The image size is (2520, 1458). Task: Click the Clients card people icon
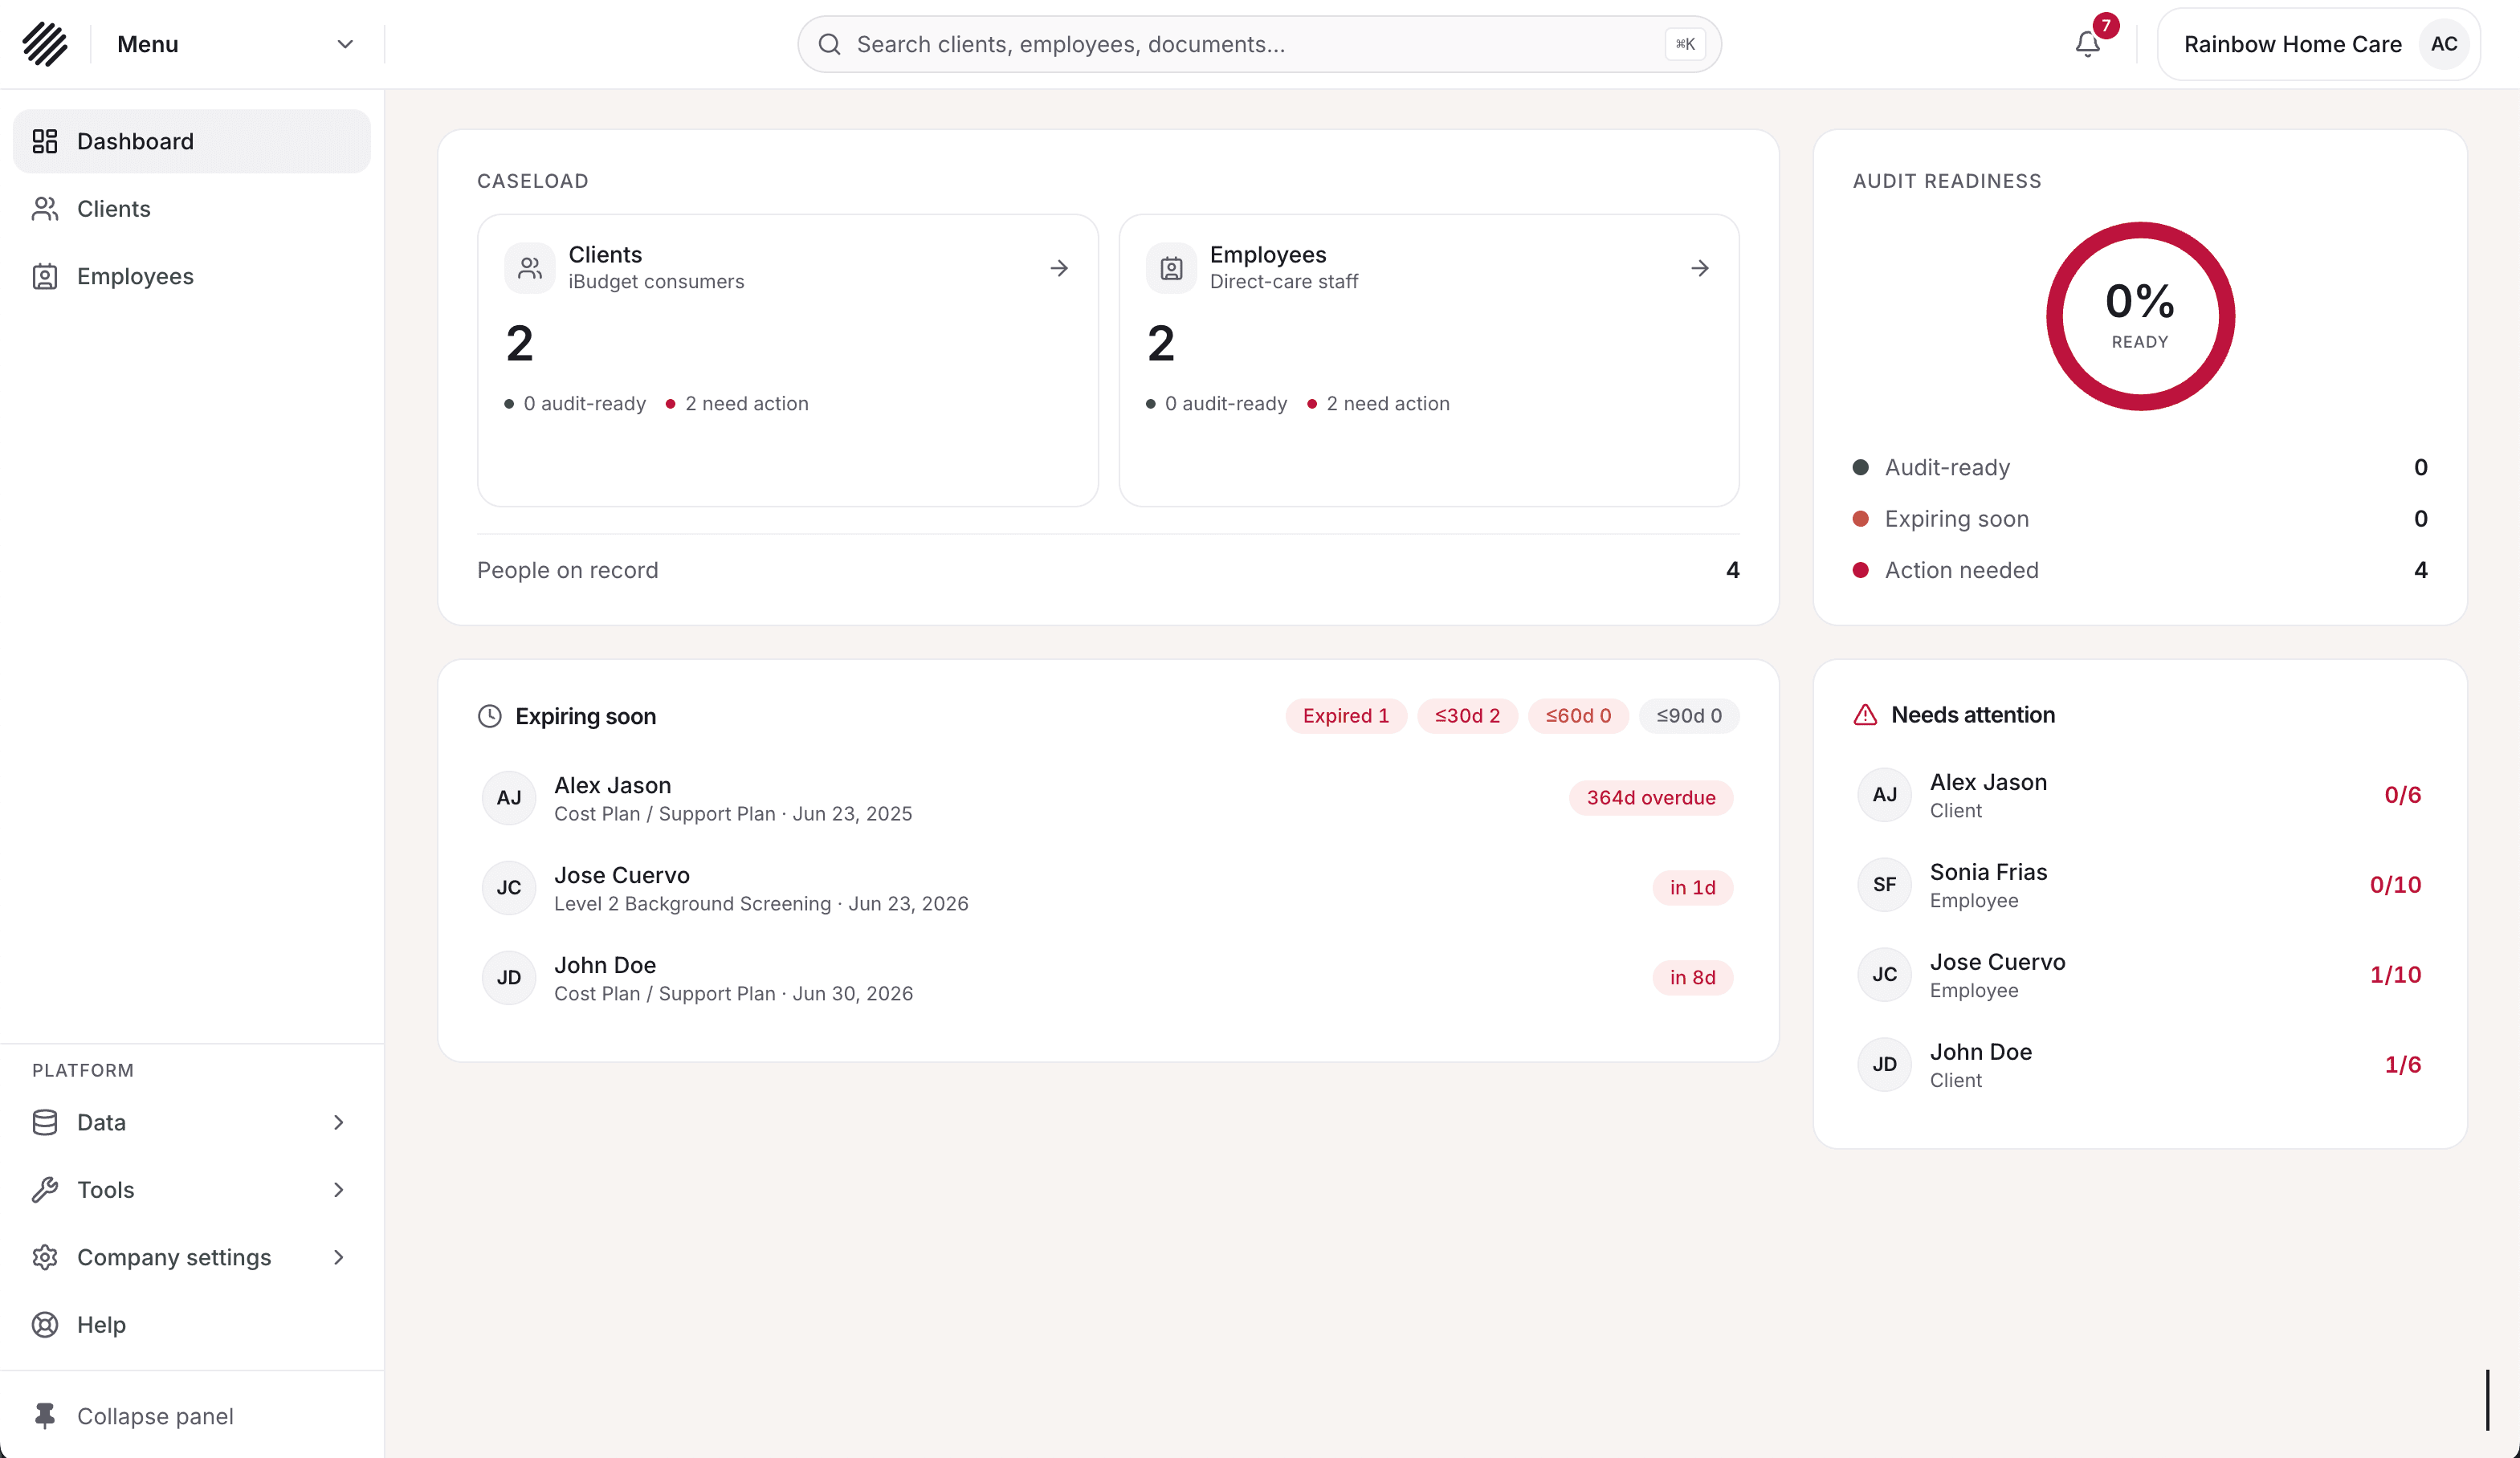pos(530,268)
